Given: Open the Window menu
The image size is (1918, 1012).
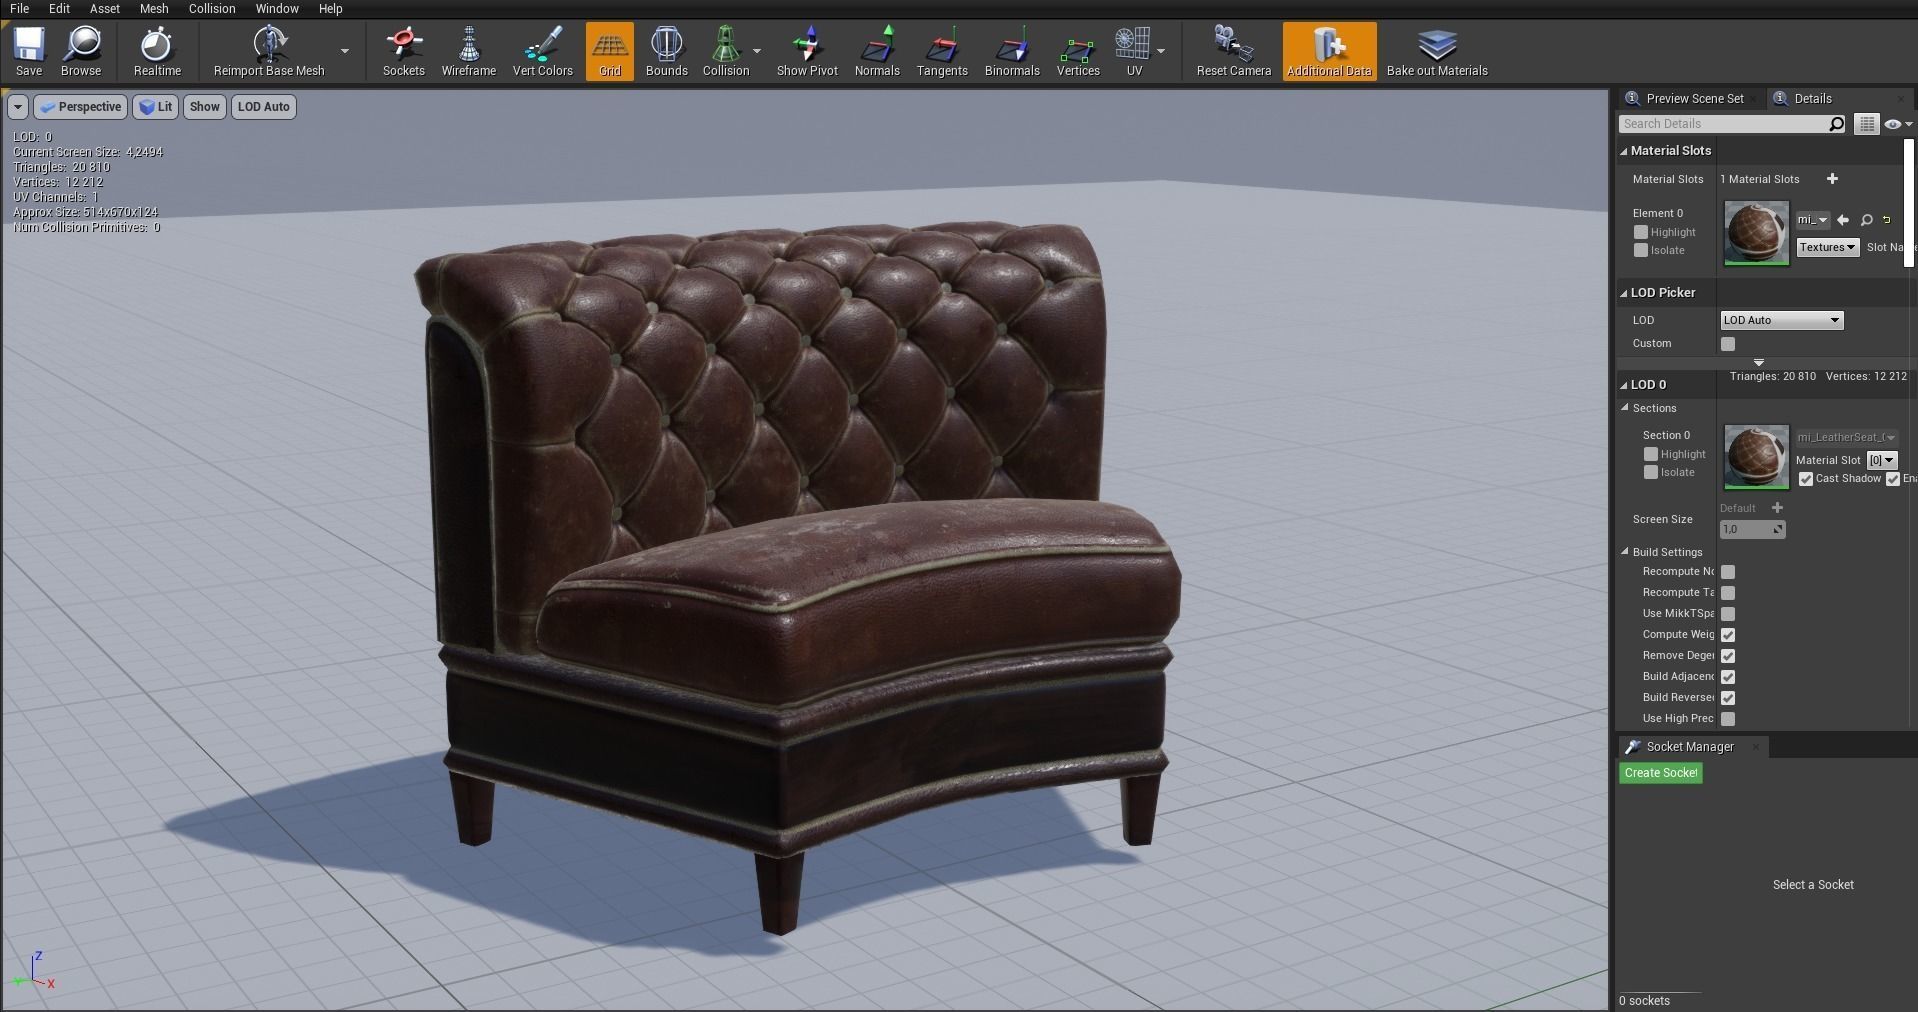Looking at the screenshot, I should pyautogui.click(x=277, y=9).
